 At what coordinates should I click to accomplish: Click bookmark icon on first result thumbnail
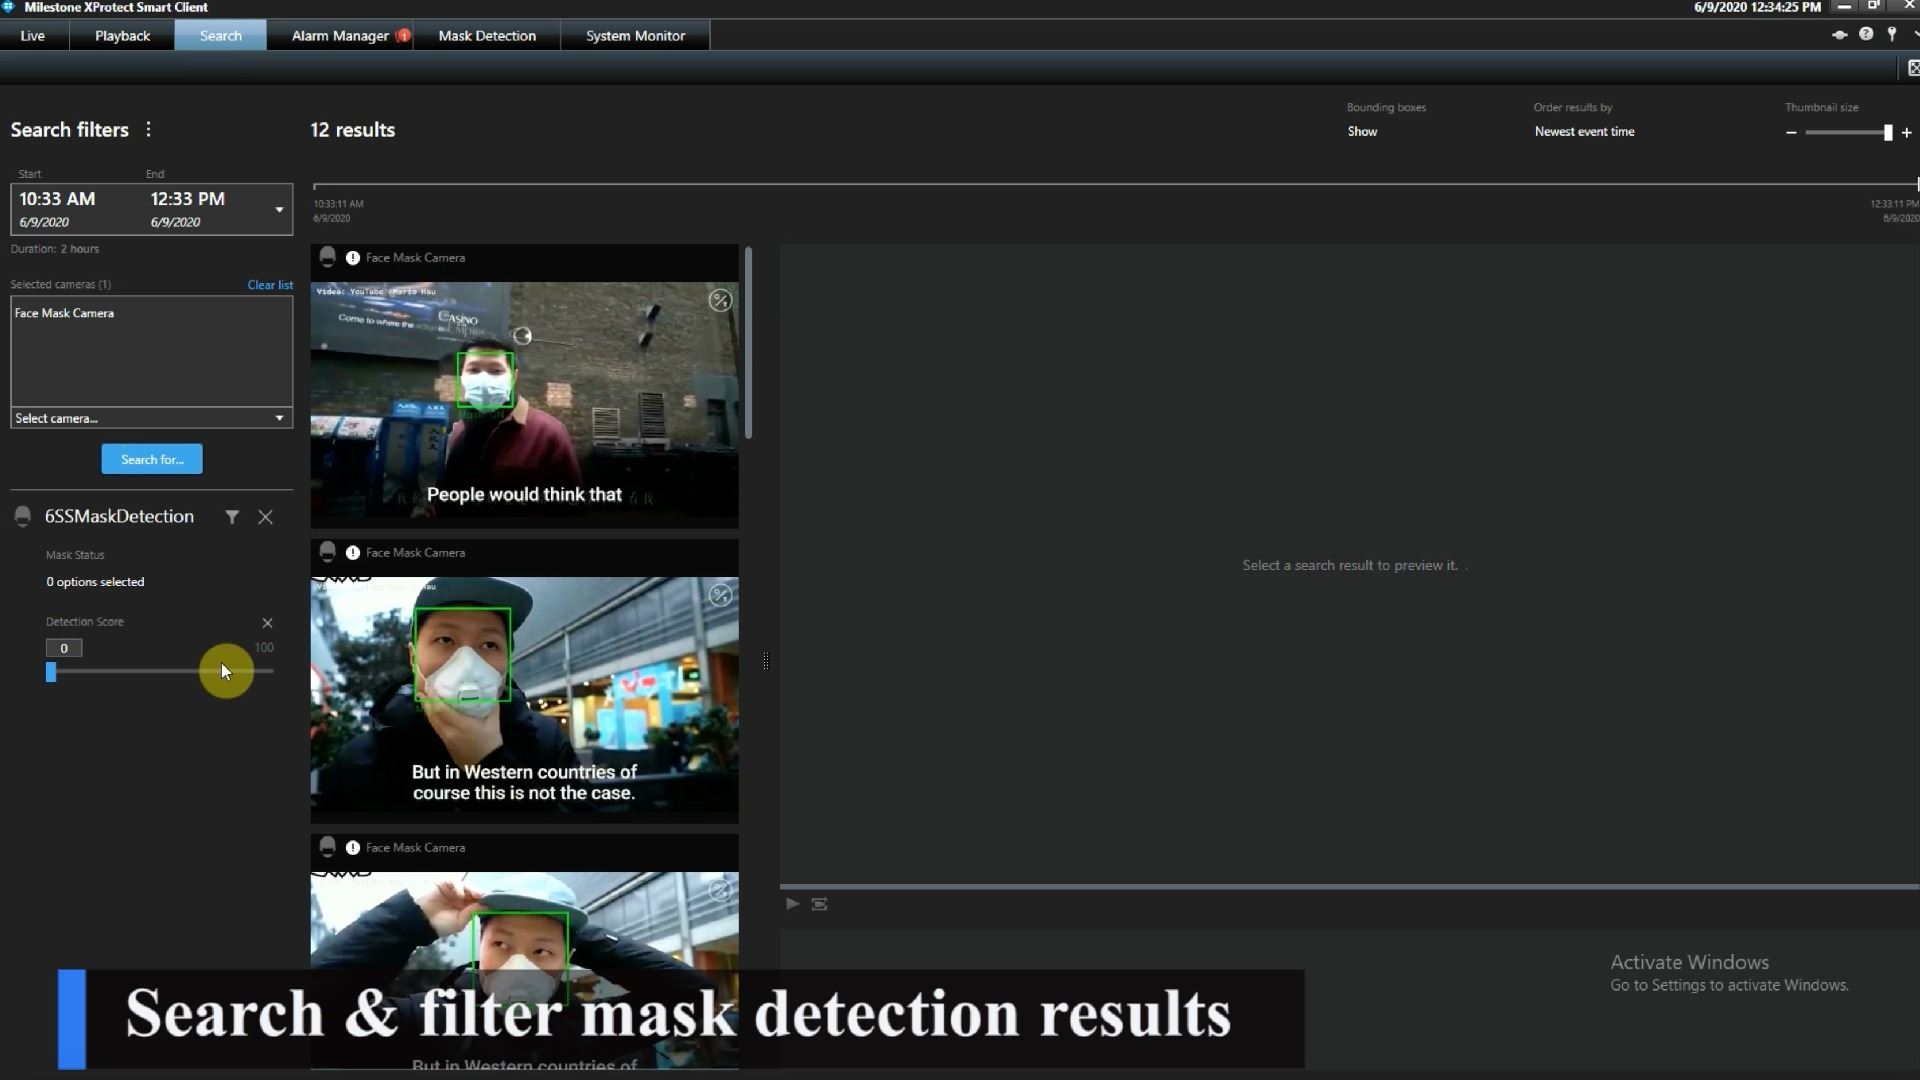[x=720, y=301]
